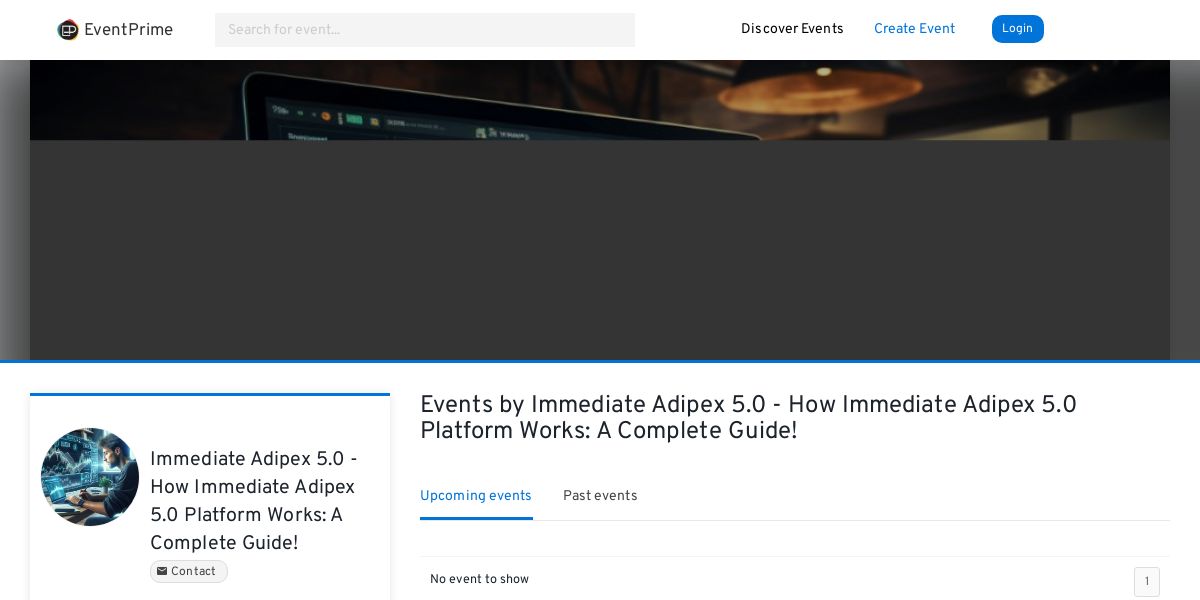Image resolution: width=1200 pixels, height=600 pixels.
Task: Click the organizer name in the sidebar card
Action: 254,501
